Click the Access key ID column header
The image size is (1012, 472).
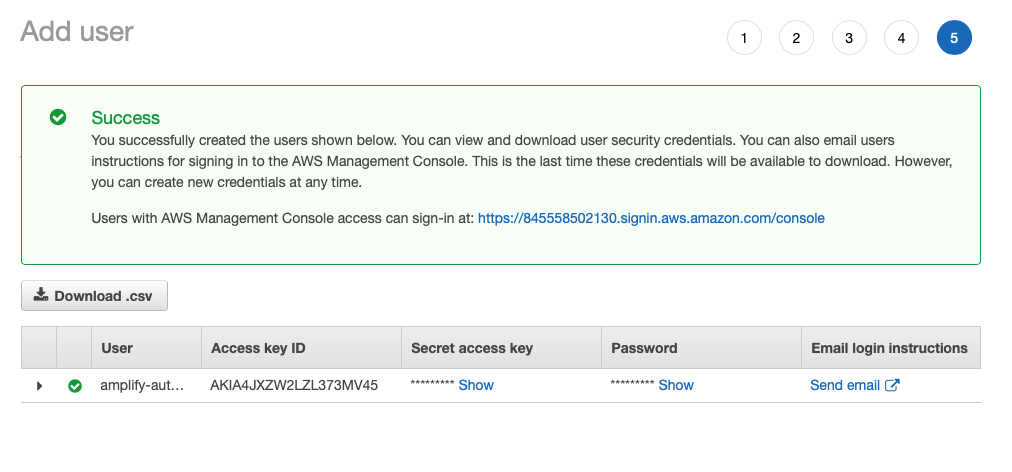click(258, 348)
